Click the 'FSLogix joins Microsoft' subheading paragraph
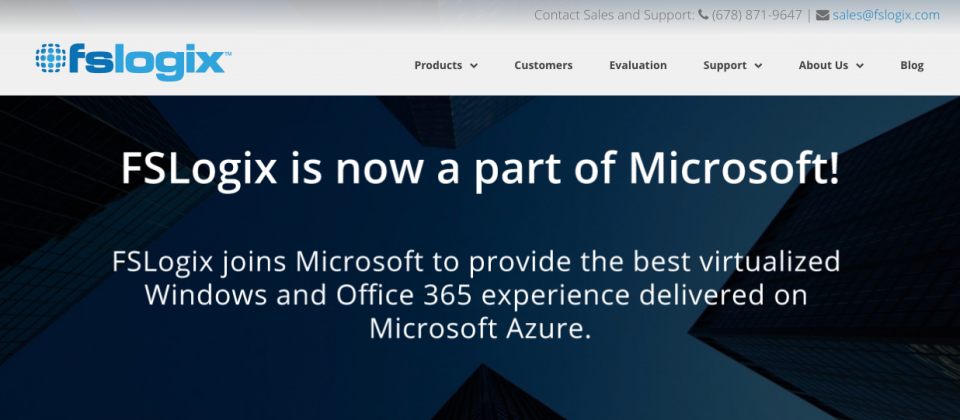Viewport: 960px width, 420px height. coord(476,295)
